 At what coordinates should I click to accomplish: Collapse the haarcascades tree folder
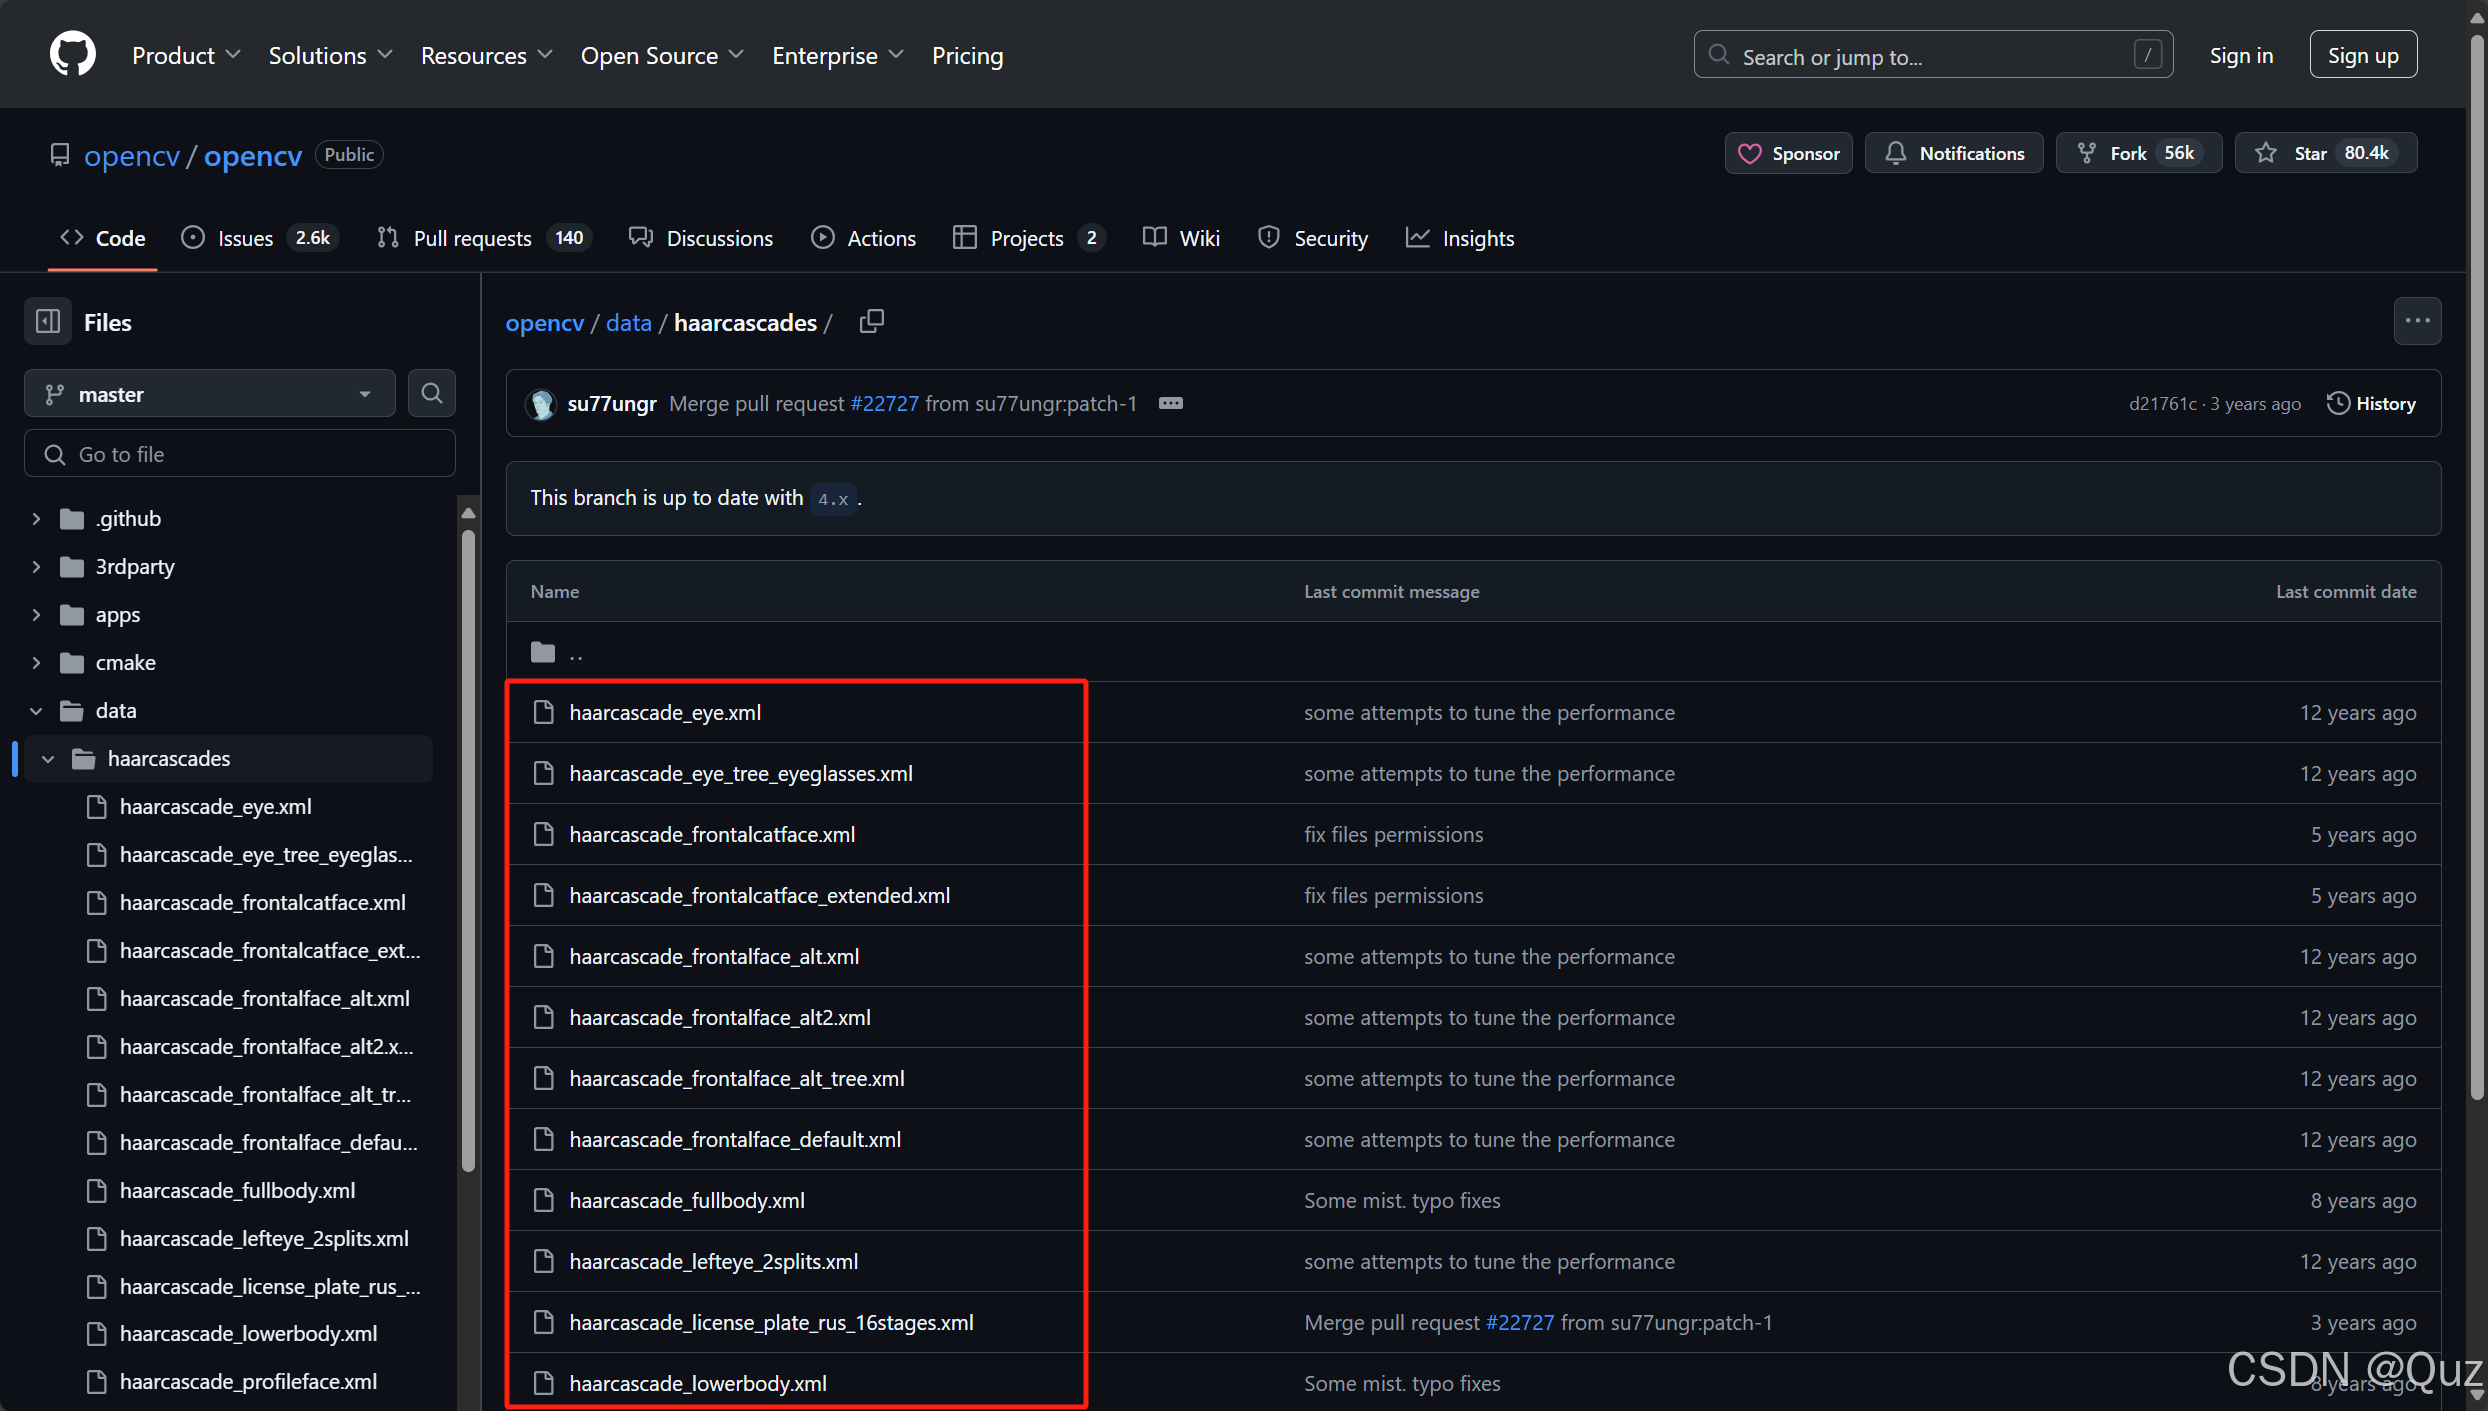pos(48,759)
